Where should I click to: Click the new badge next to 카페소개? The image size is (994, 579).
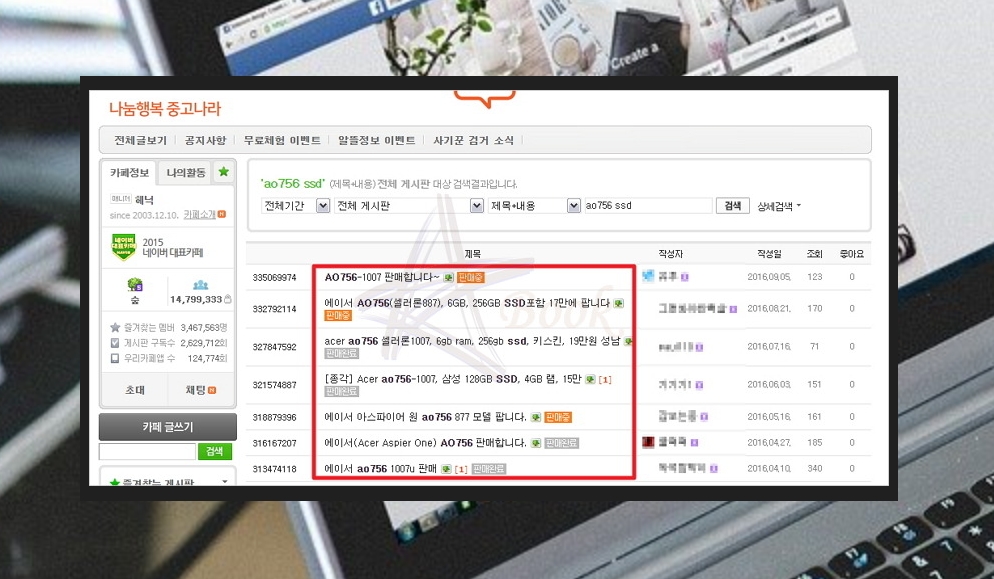pos(222,214)
